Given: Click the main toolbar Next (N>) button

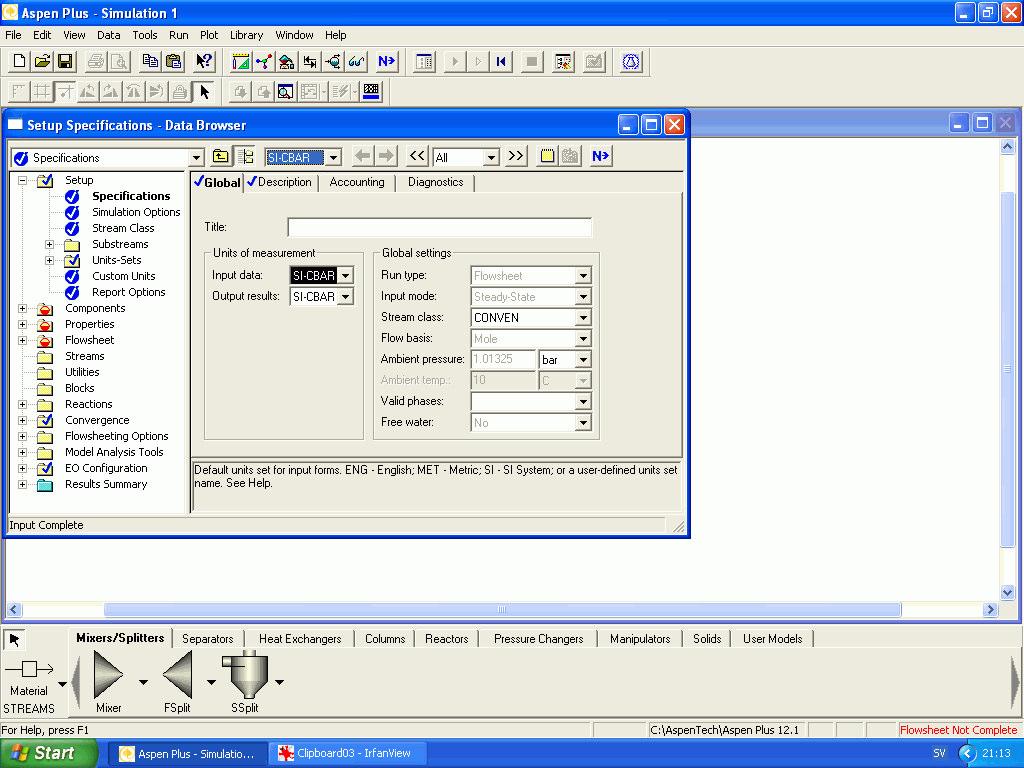Looking at the screenshot, I should click(x=386, y=61).
